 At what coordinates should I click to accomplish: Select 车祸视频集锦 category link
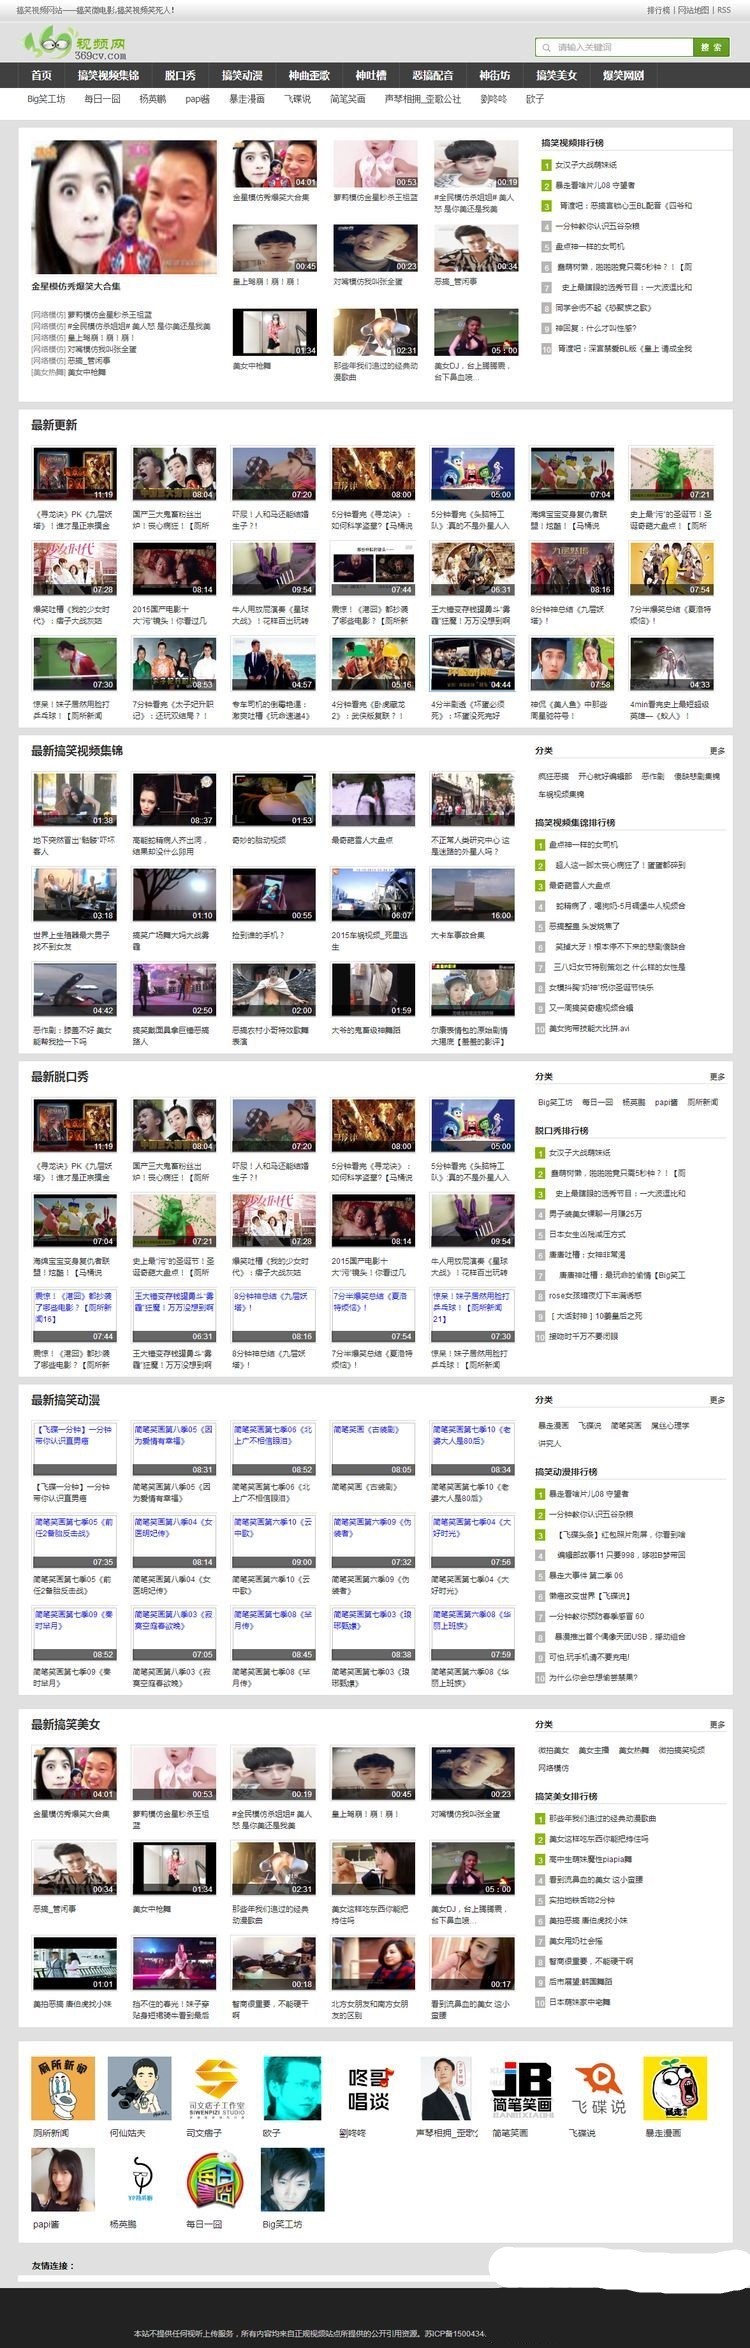(x=561, y=794)
